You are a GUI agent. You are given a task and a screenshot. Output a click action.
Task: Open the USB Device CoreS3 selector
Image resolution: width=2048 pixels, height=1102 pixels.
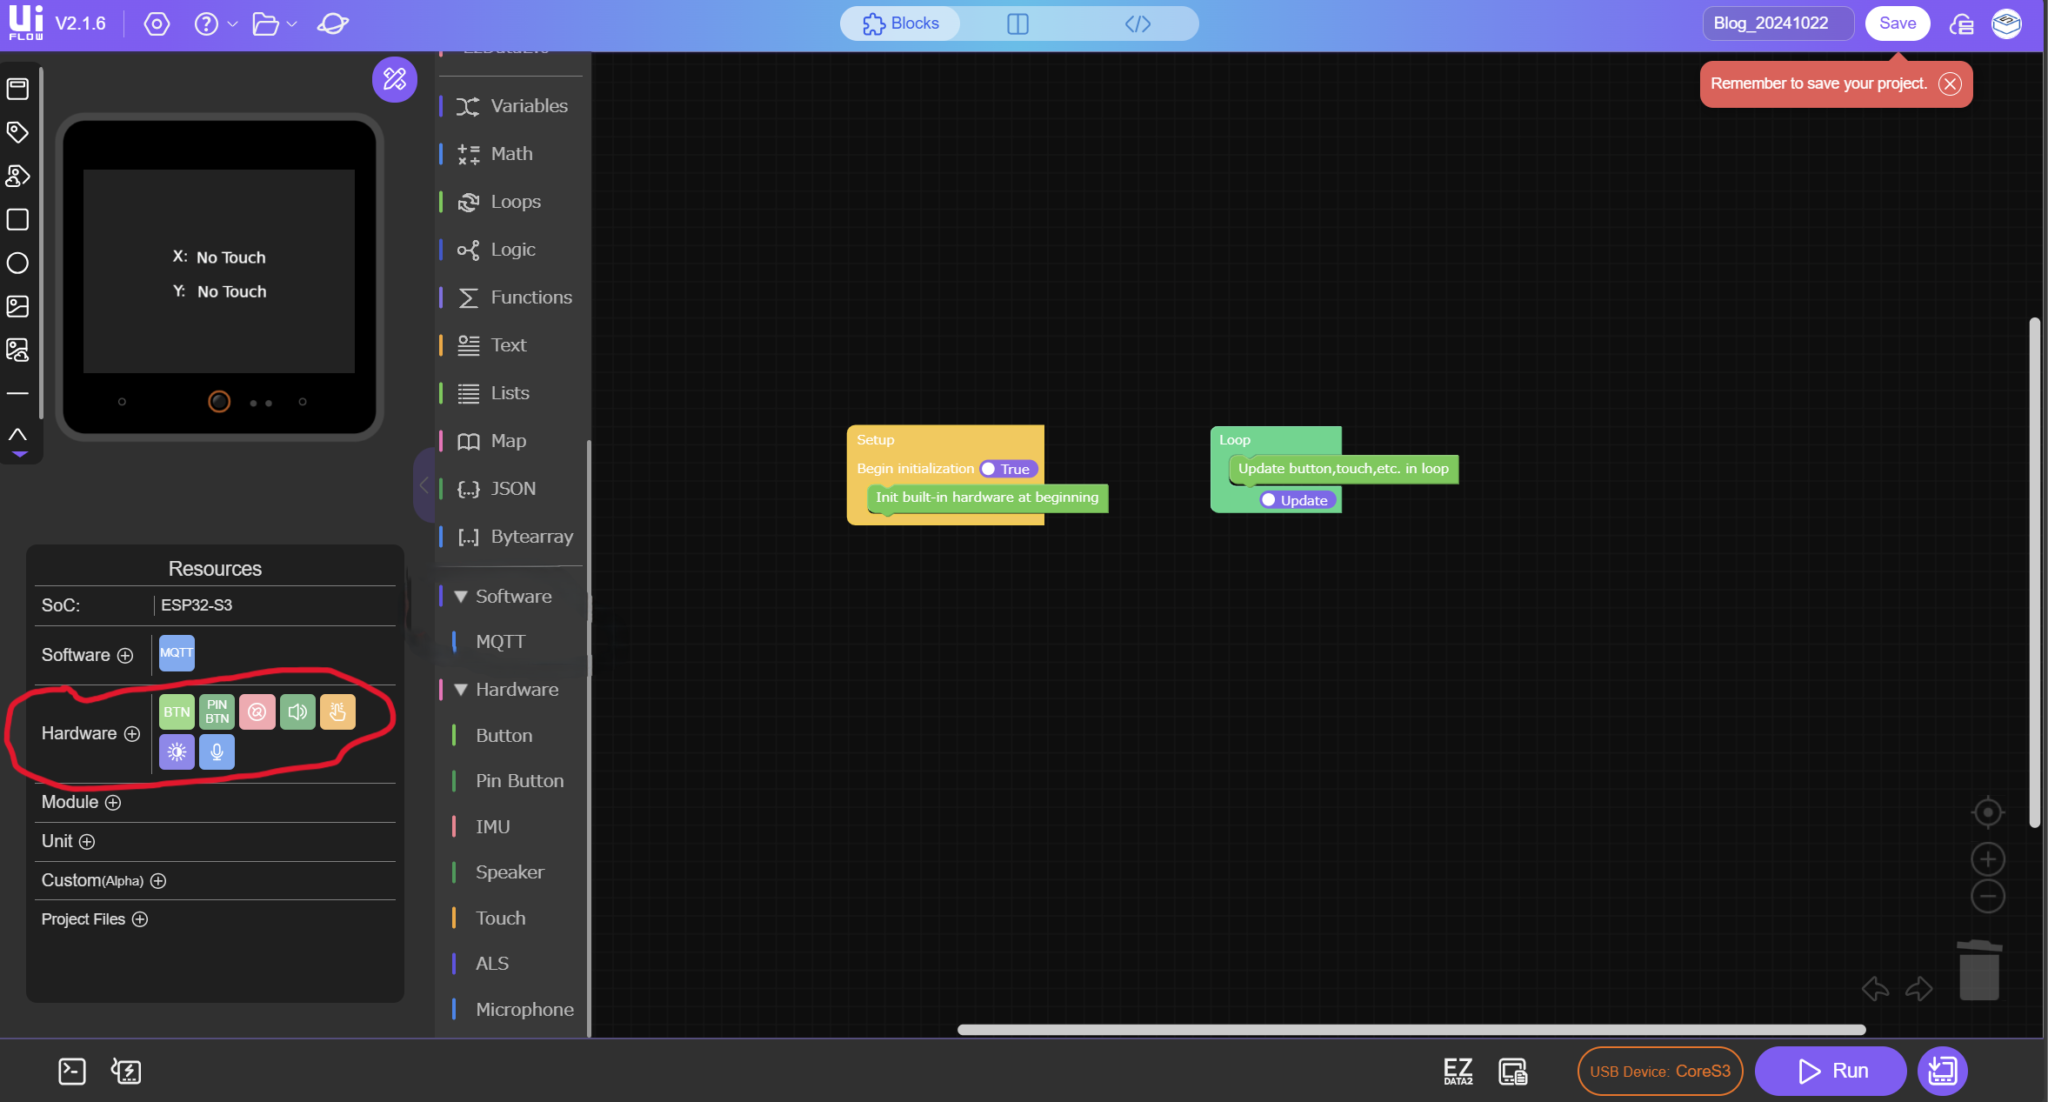click(1658, 1070)
